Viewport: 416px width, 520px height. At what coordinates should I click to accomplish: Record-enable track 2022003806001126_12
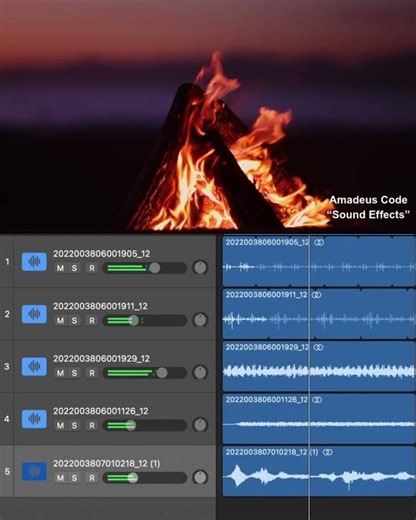point(92,425)
